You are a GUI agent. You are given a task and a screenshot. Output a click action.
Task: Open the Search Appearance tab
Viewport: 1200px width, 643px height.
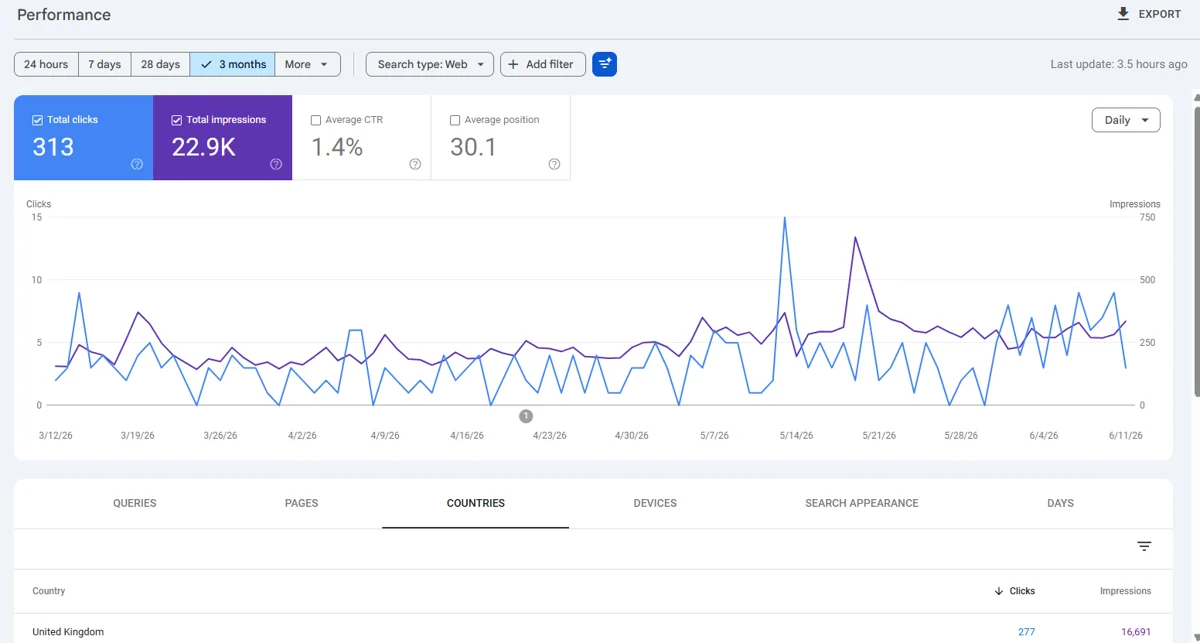click(862, 503)
